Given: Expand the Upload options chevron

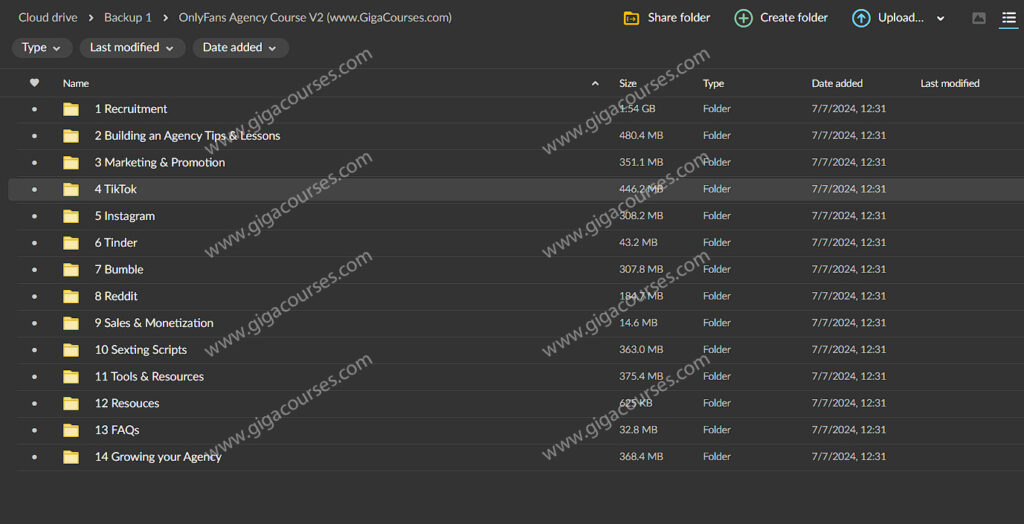Looking at the screenshot, I should tap(940, 19).
